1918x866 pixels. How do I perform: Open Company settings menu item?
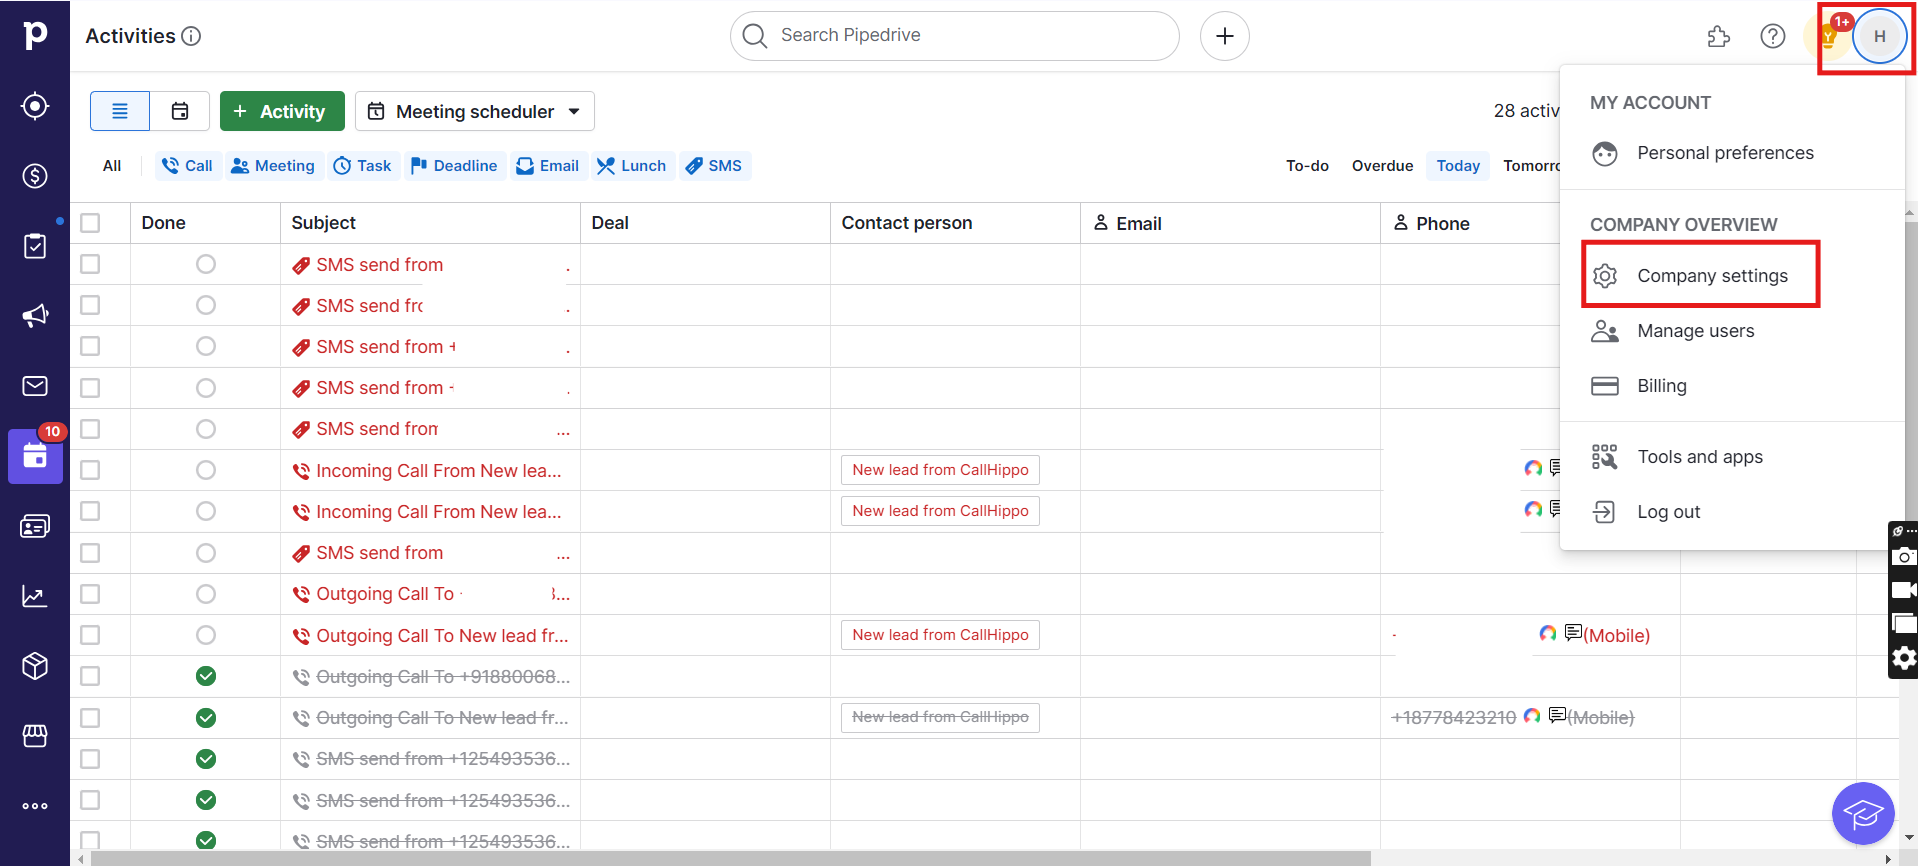(1732, 276)
